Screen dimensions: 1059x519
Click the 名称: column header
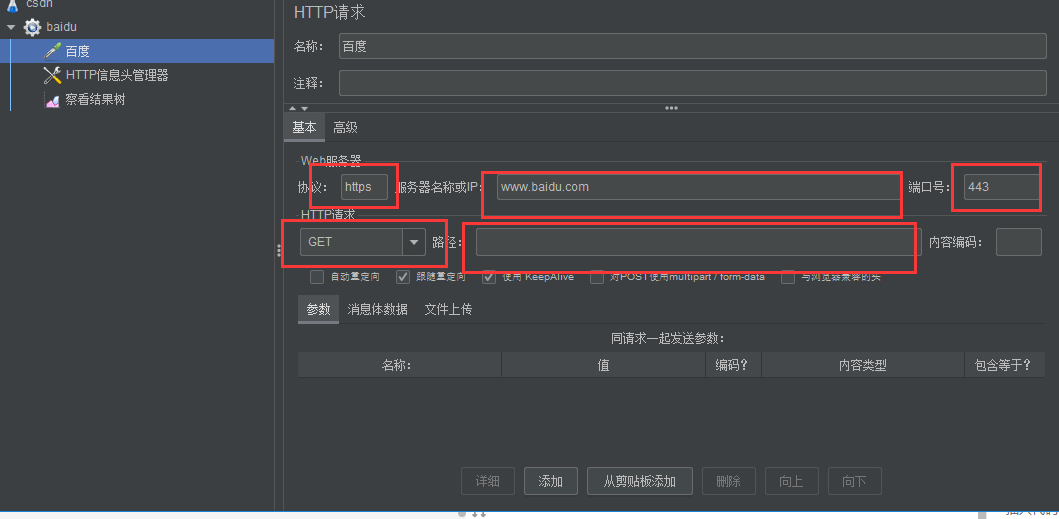click(399, 365)
